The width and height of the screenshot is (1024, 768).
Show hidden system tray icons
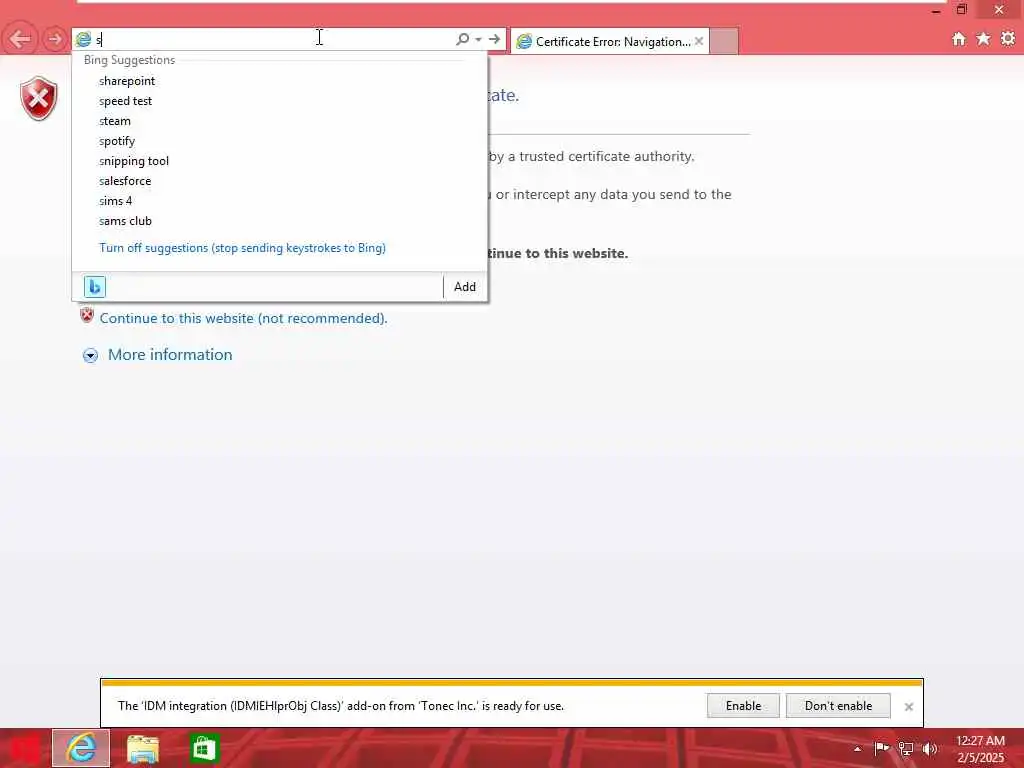857,749
